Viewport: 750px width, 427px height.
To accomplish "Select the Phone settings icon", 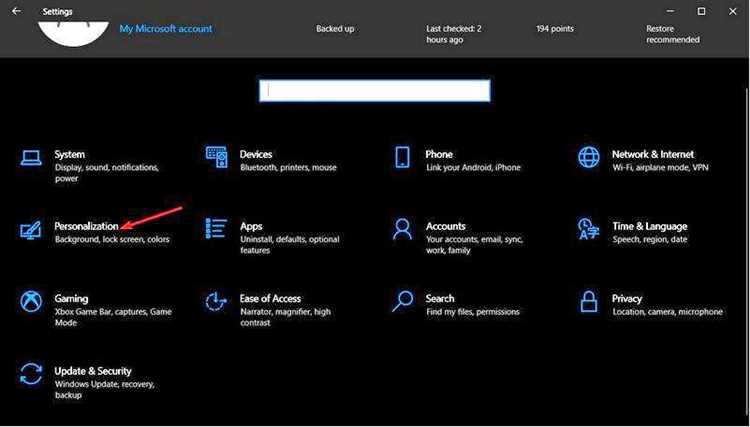I will [x=402, y=157].
